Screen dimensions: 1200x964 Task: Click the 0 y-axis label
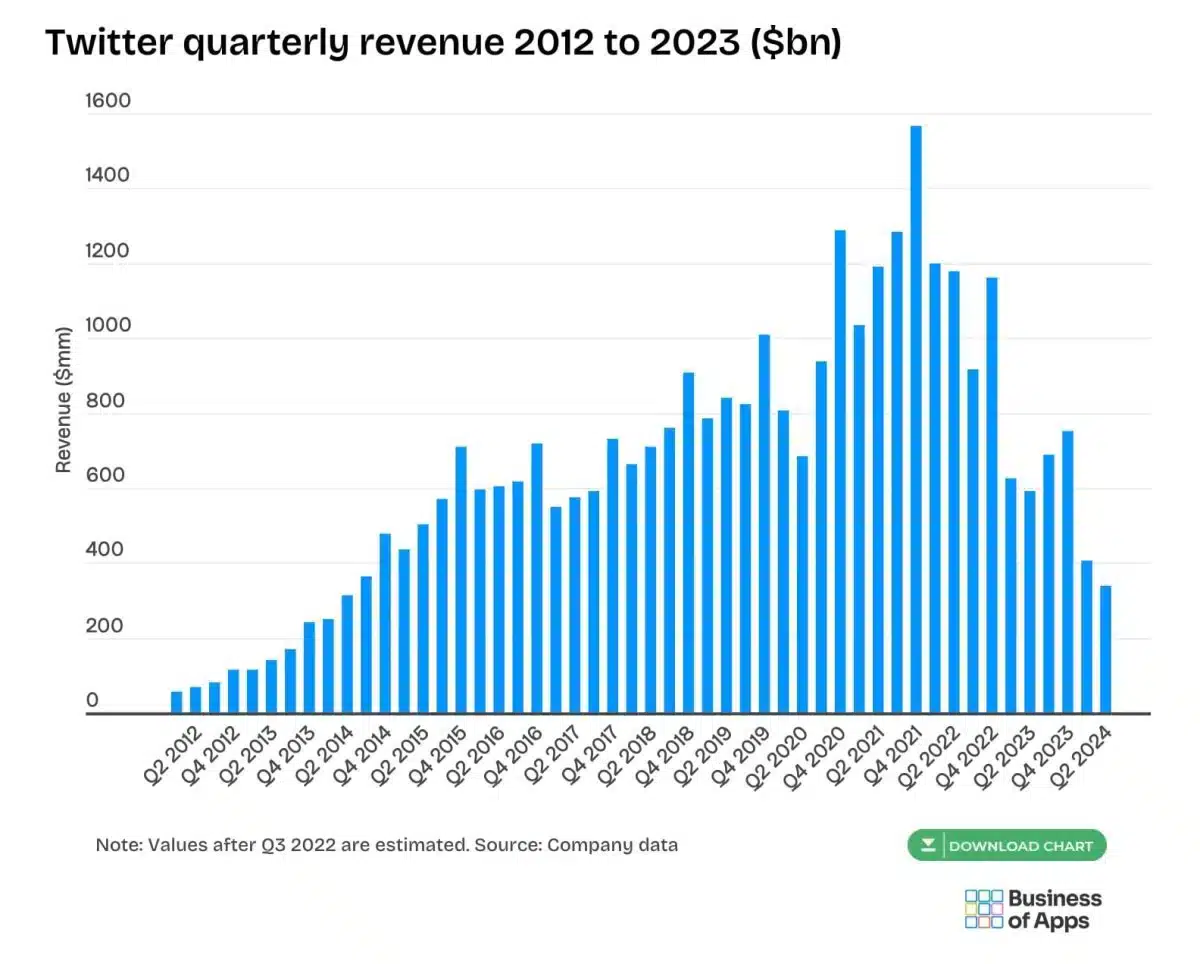click(92, 701)
